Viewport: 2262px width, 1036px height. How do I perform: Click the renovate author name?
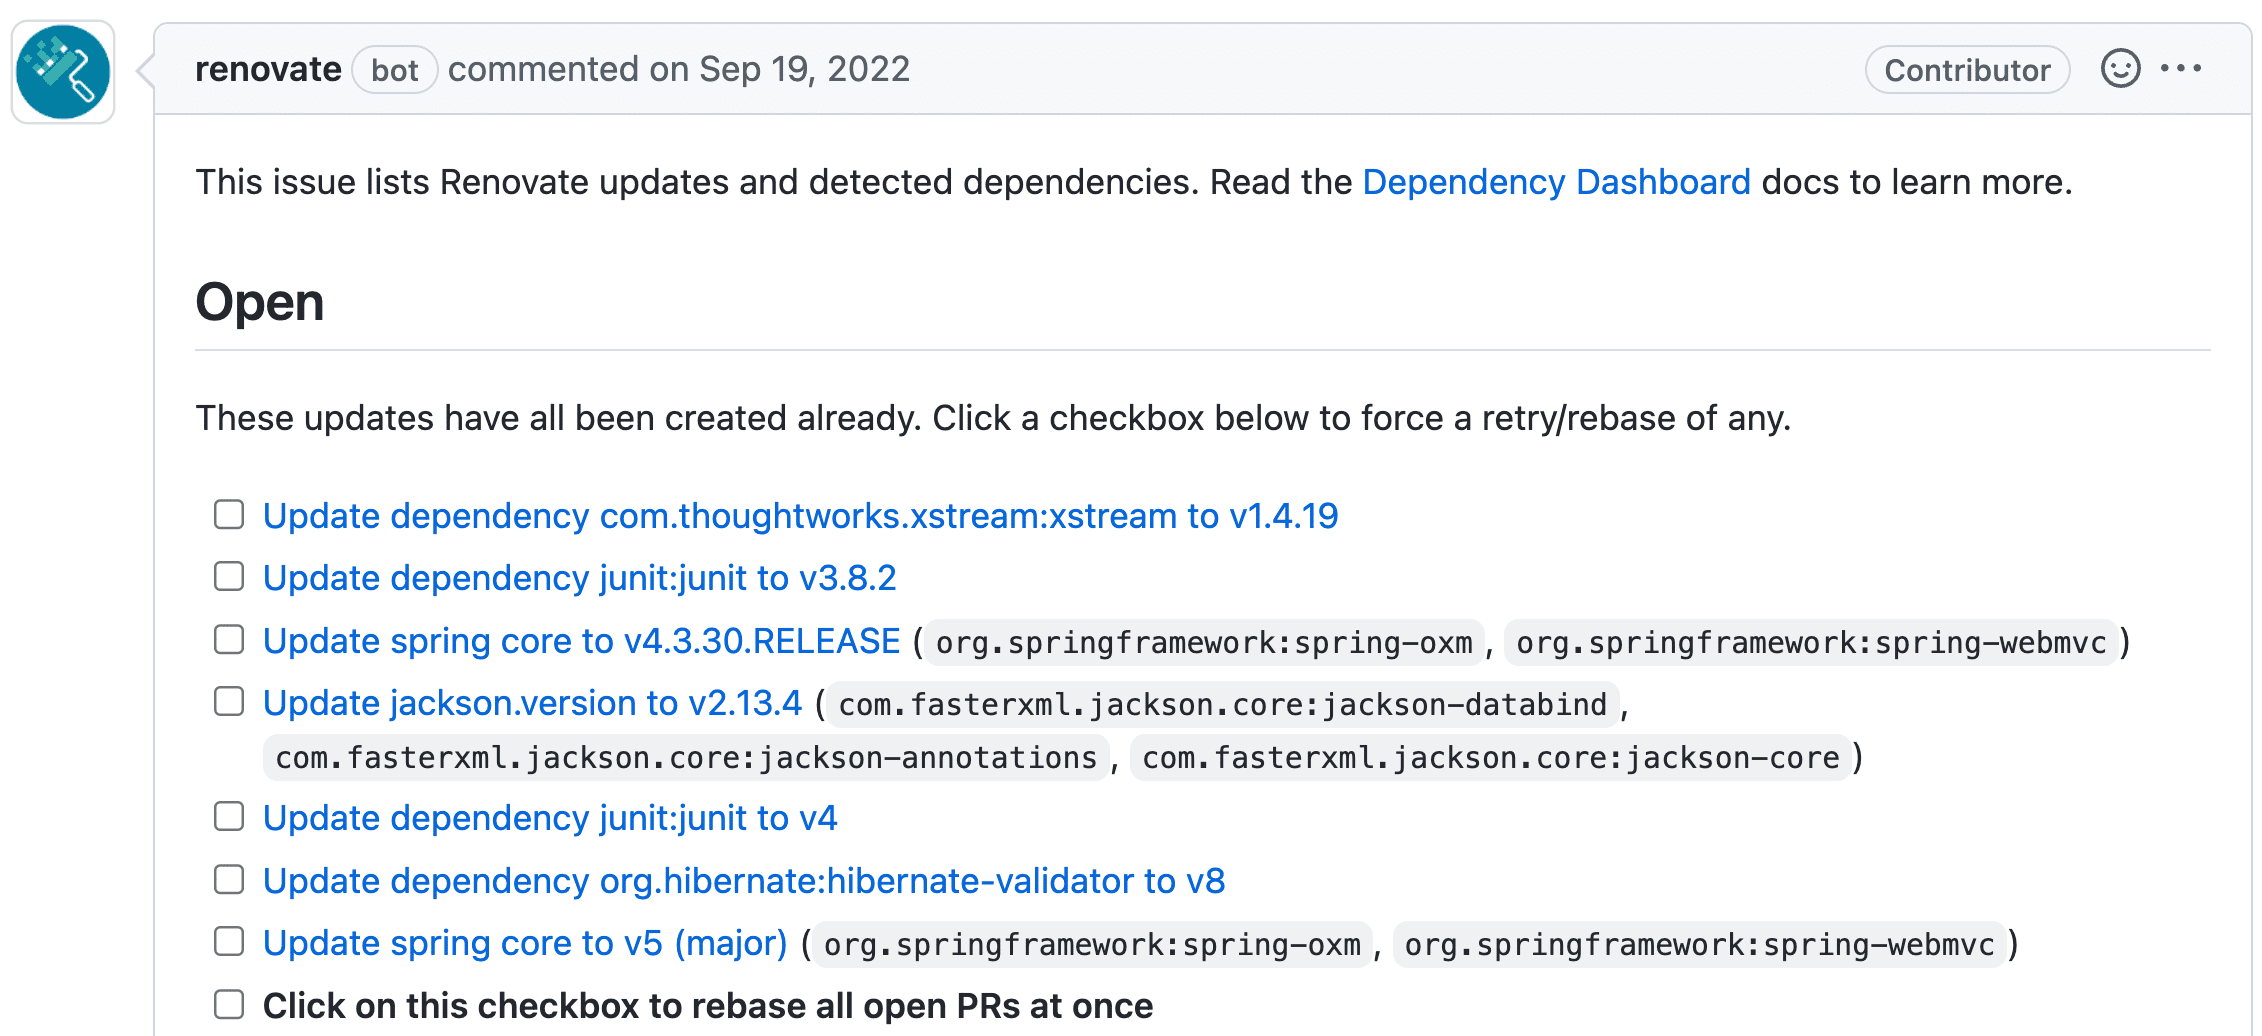268,69
